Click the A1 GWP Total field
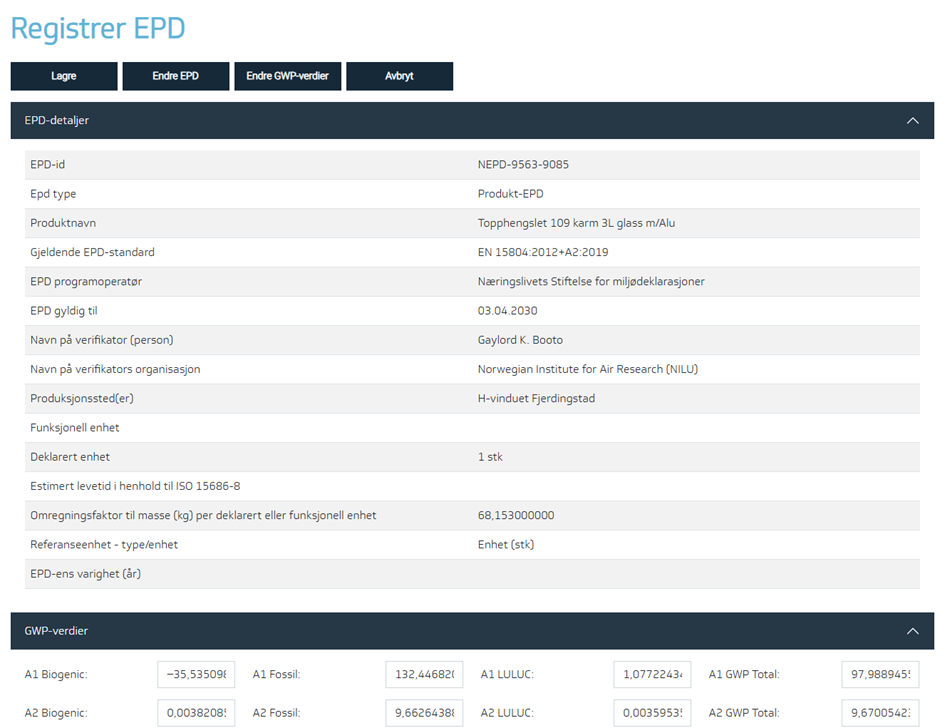Image resolution: width=945 pixels, height=728 pixels. [879, 674]
